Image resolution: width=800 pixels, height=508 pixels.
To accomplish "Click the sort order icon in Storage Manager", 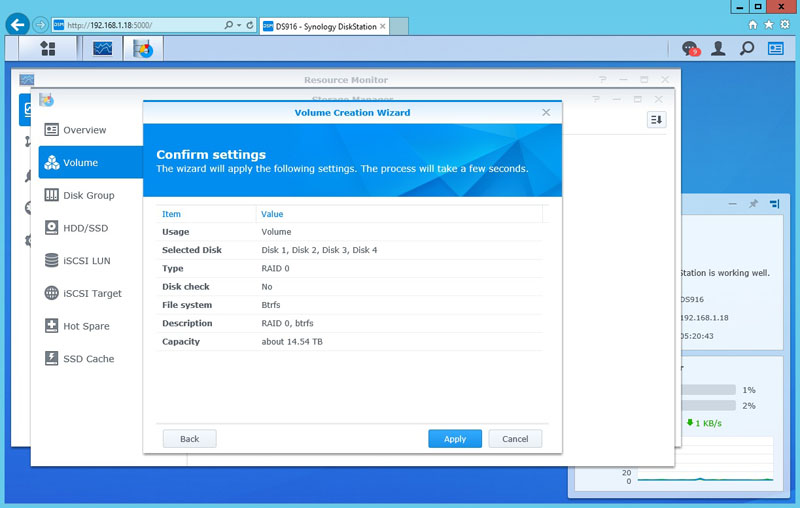I will click(x=656, y=120).
